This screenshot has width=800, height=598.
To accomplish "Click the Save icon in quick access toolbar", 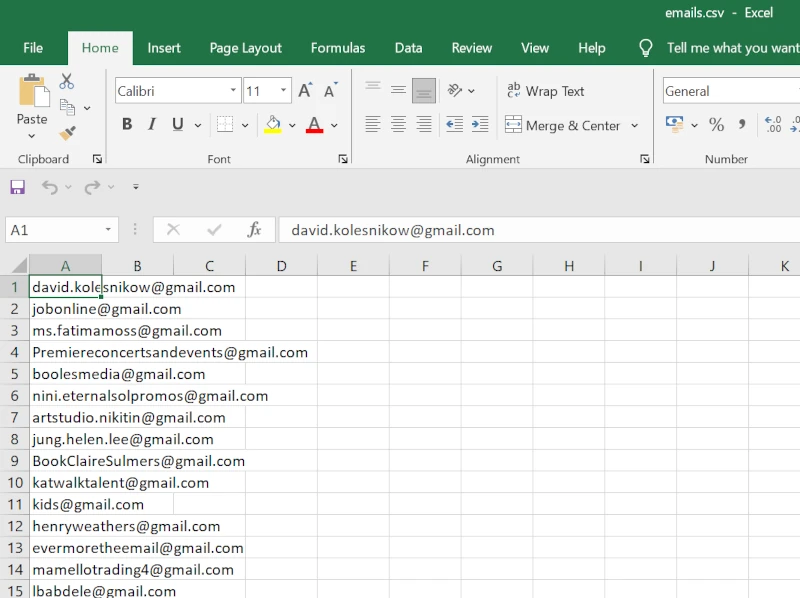I will tap(17, 187).
